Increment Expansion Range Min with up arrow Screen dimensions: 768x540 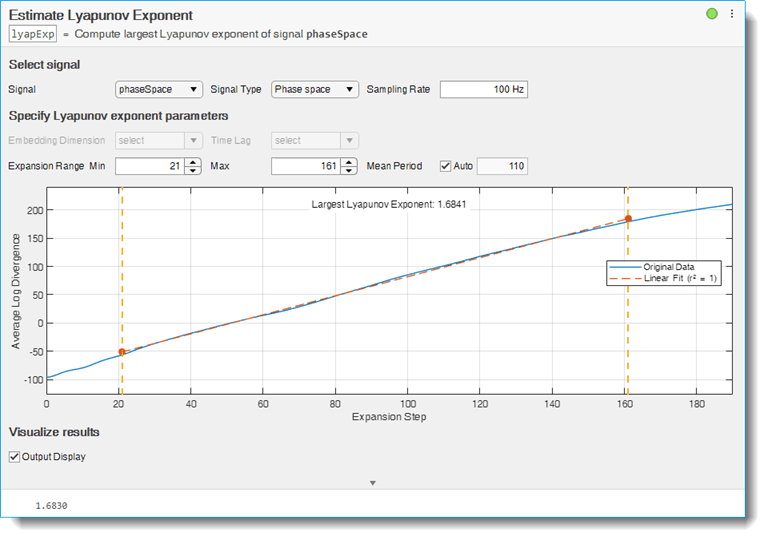point(194,162)
